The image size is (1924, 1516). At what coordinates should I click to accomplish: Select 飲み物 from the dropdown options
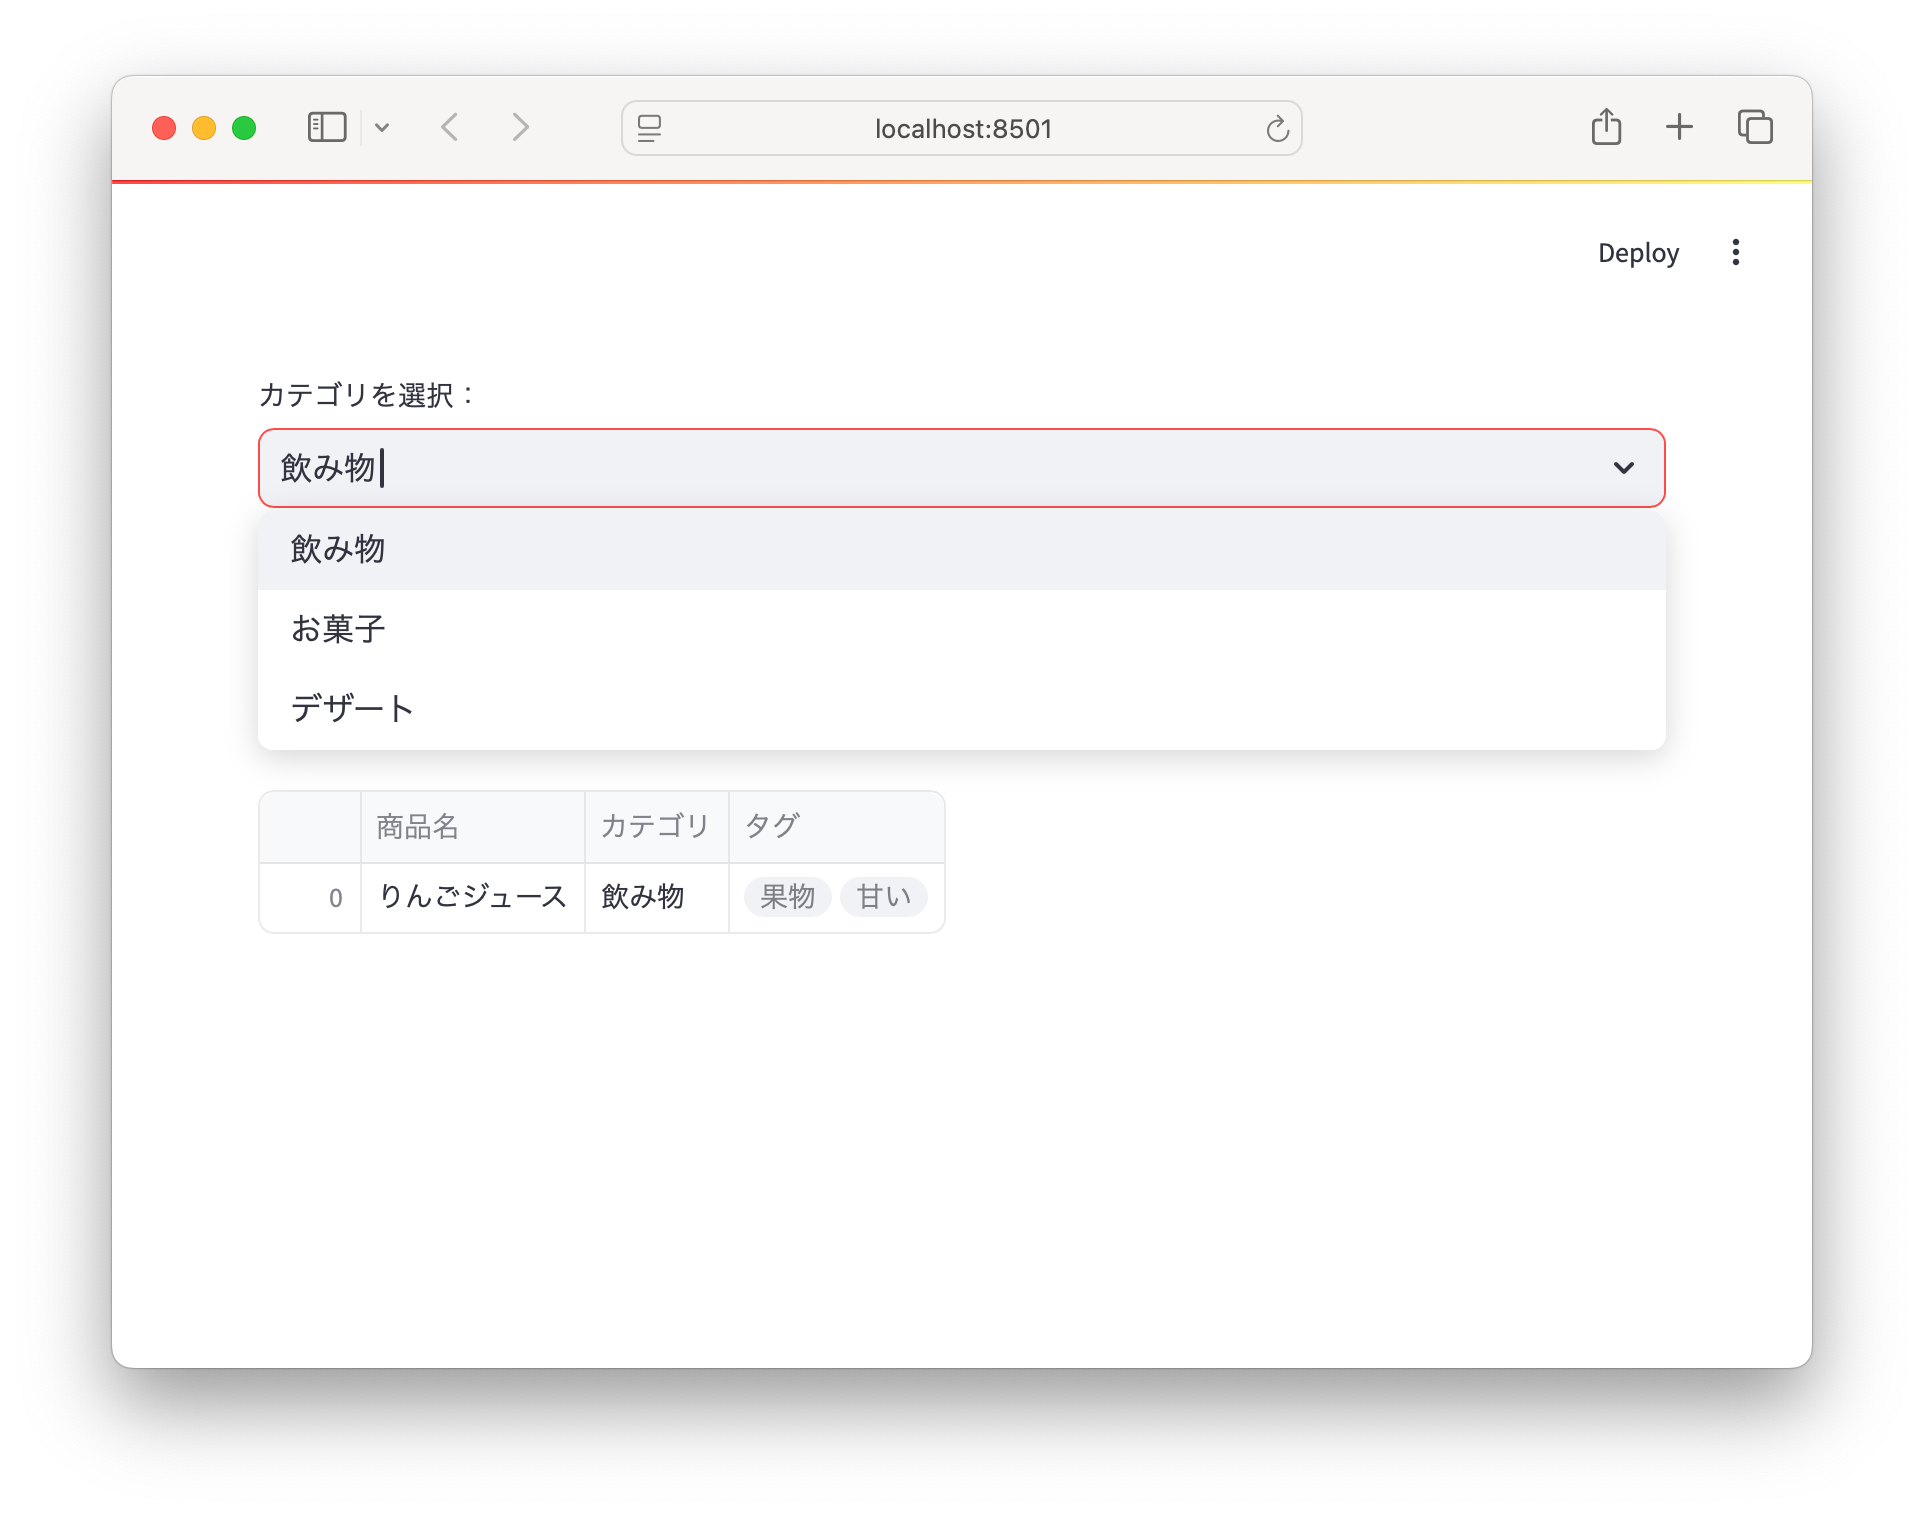(338, 548)
